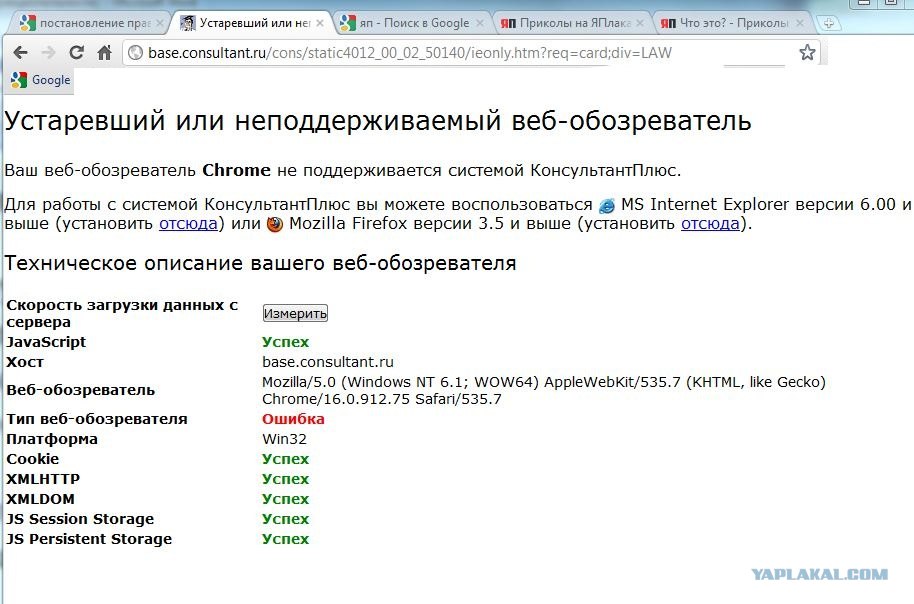Click the bold 'Chrome' word in the message

coord(236,171)
